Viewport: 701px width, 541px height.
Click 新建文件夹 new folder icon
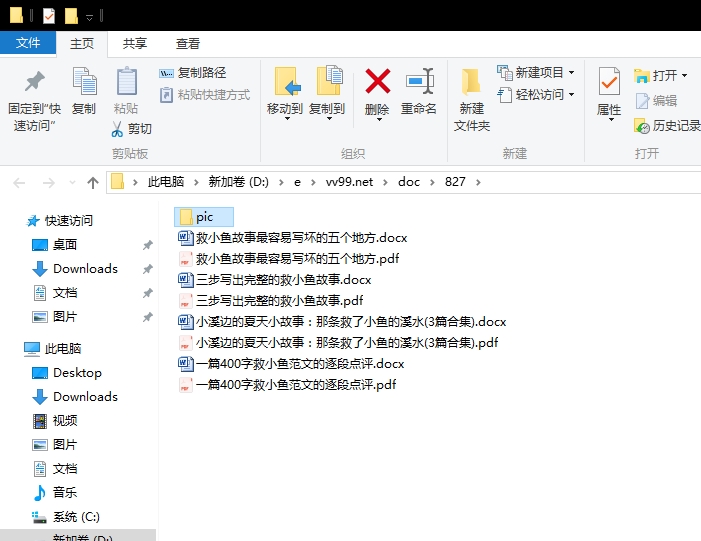point(471,82)
